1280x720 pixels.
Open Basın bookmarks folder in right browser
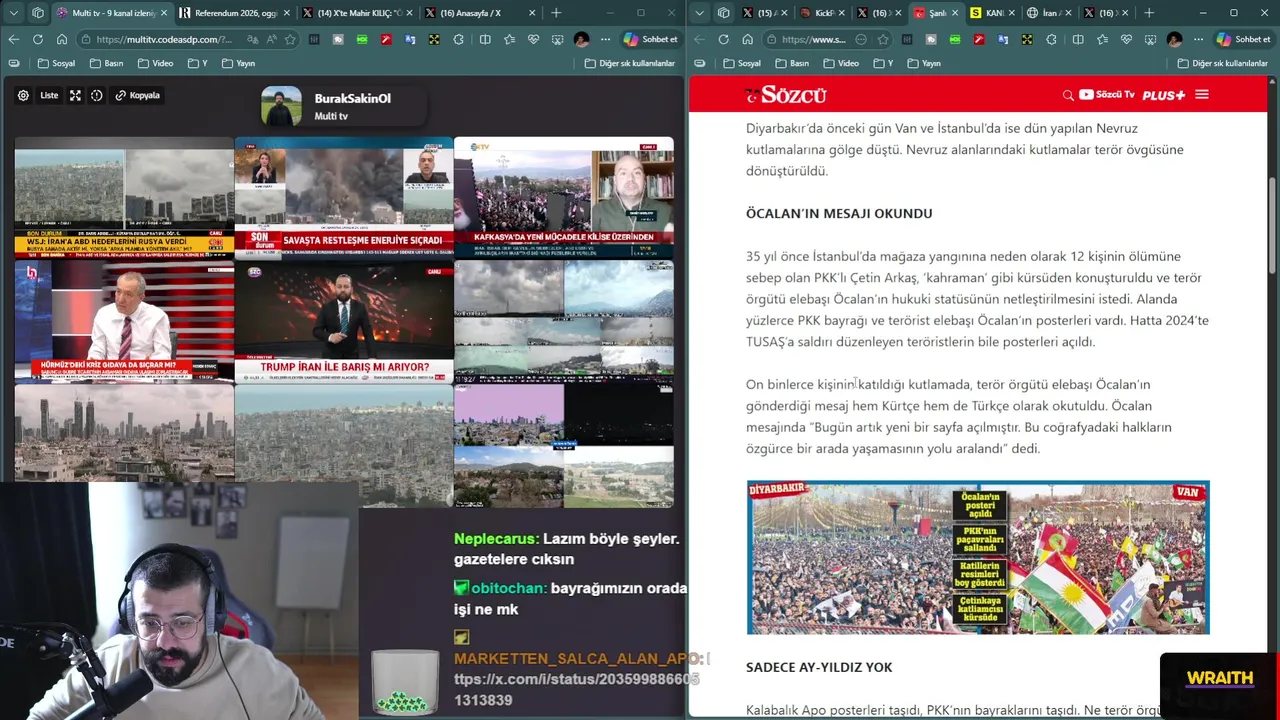pyautogui.click(x=792, y=63)
